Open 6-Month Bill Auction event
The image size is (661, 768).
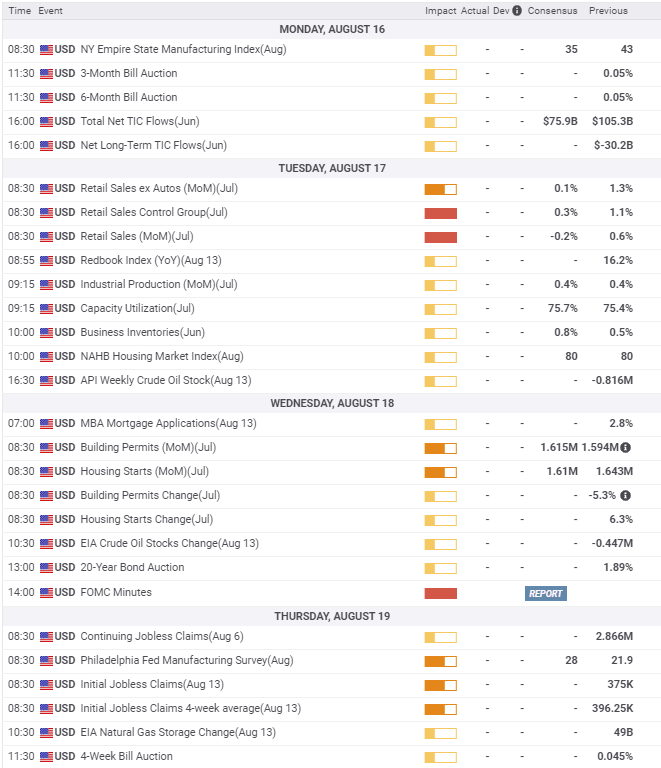pos(129,97)
